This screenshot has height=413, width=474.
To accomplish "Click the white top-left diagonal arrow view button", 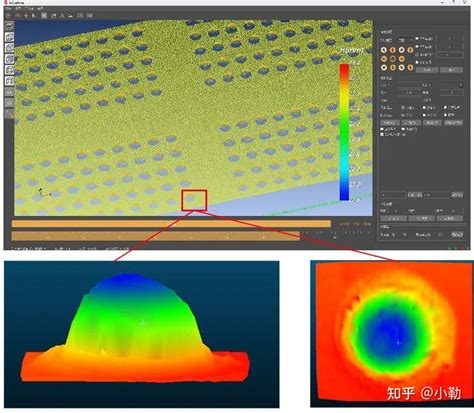I will (x=384, y=50).
